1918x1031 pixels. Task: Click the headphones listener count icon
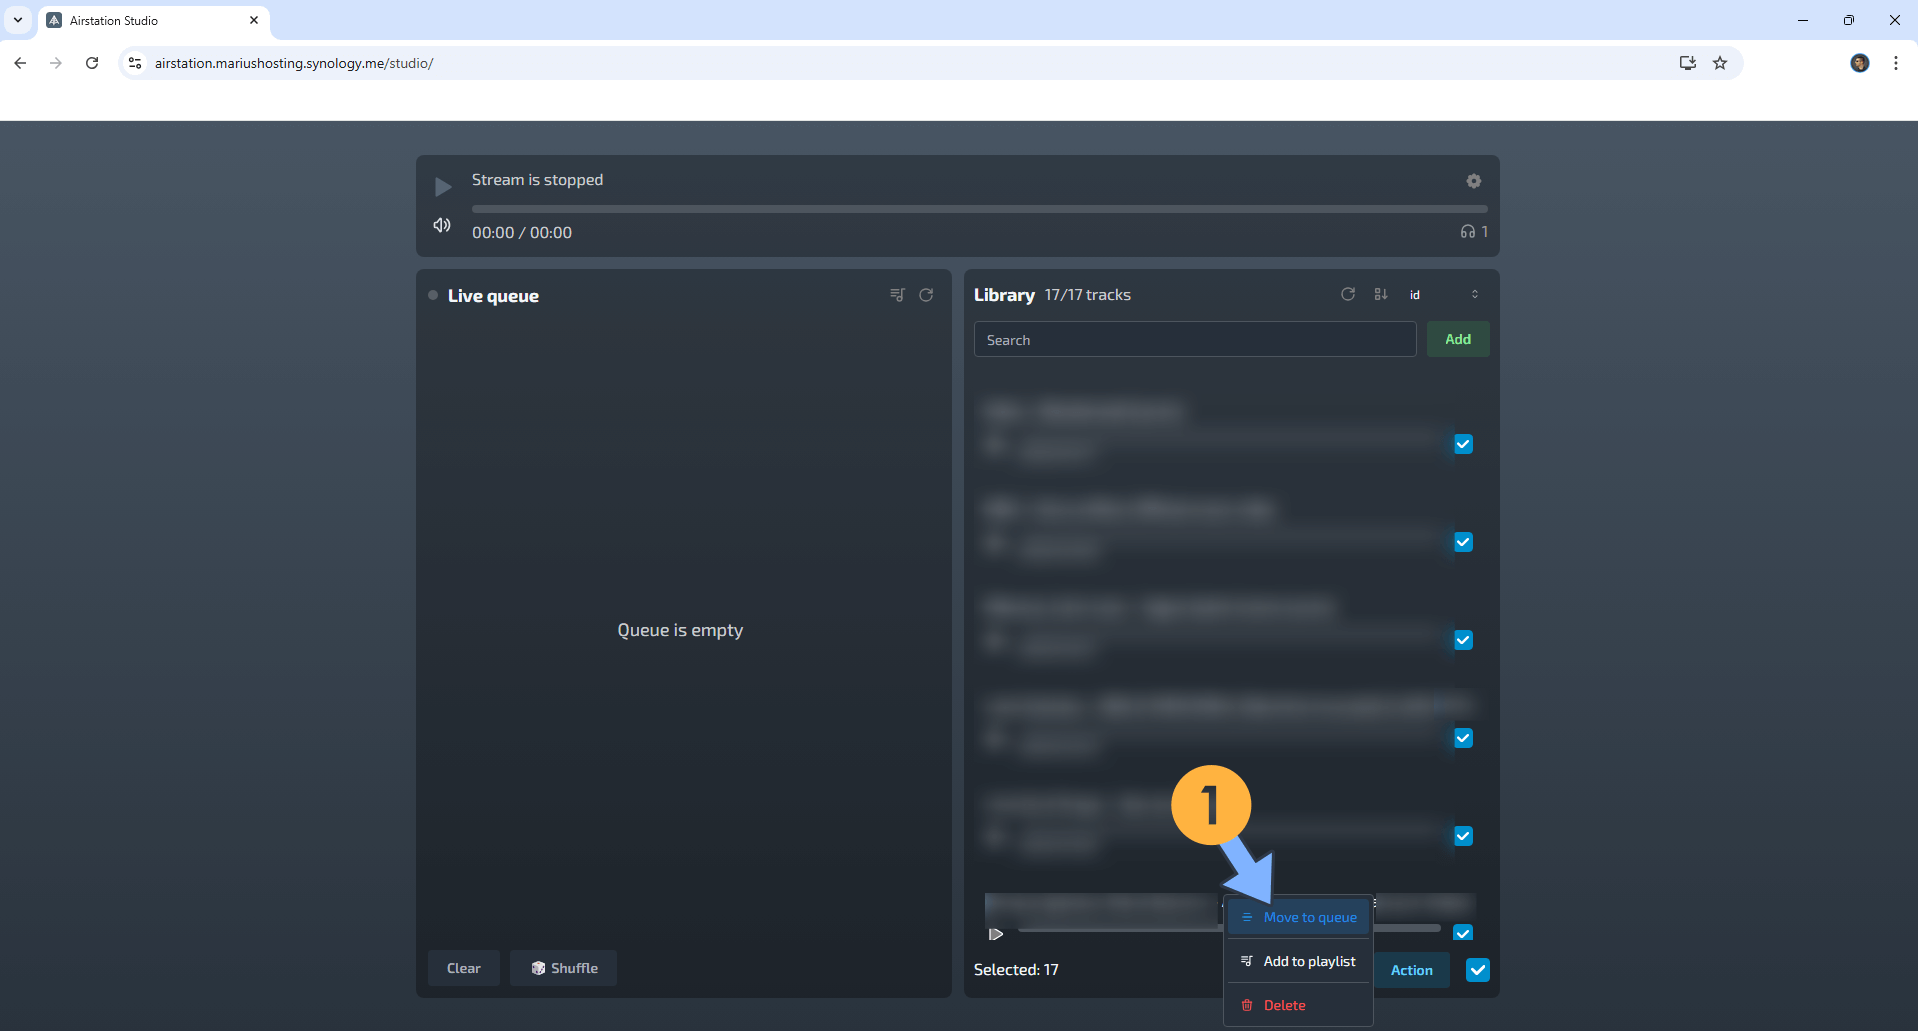click(x=1468, y=231)
